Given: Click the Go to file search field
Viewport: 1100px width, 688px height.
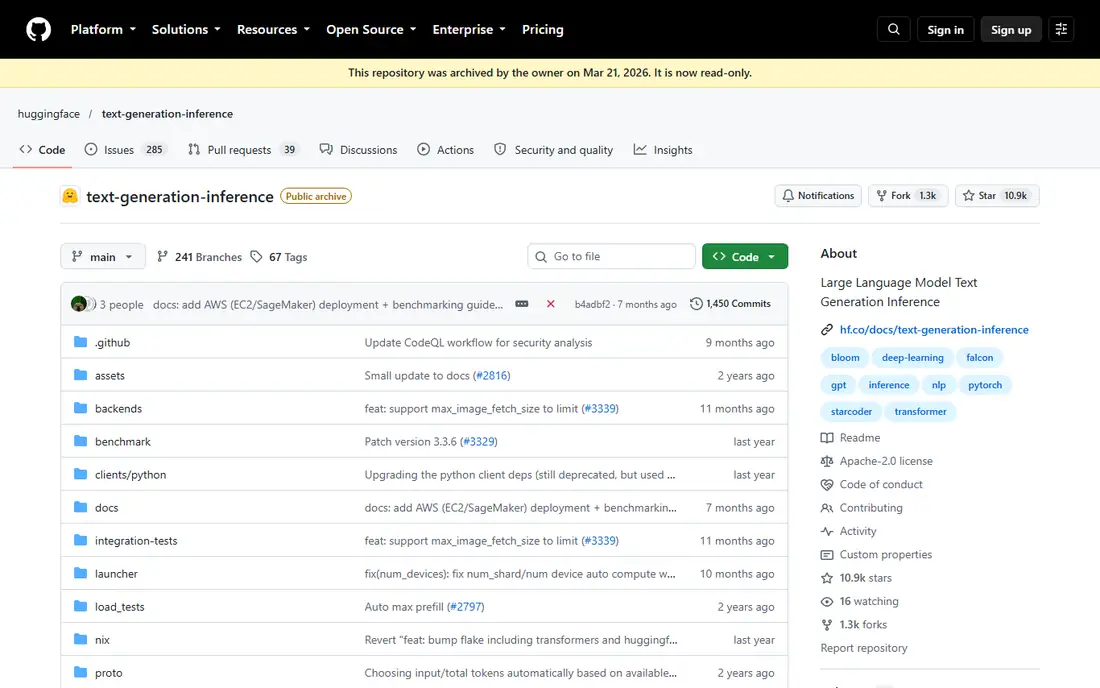Looking at the screenshot, I should [x=611, y=257].
